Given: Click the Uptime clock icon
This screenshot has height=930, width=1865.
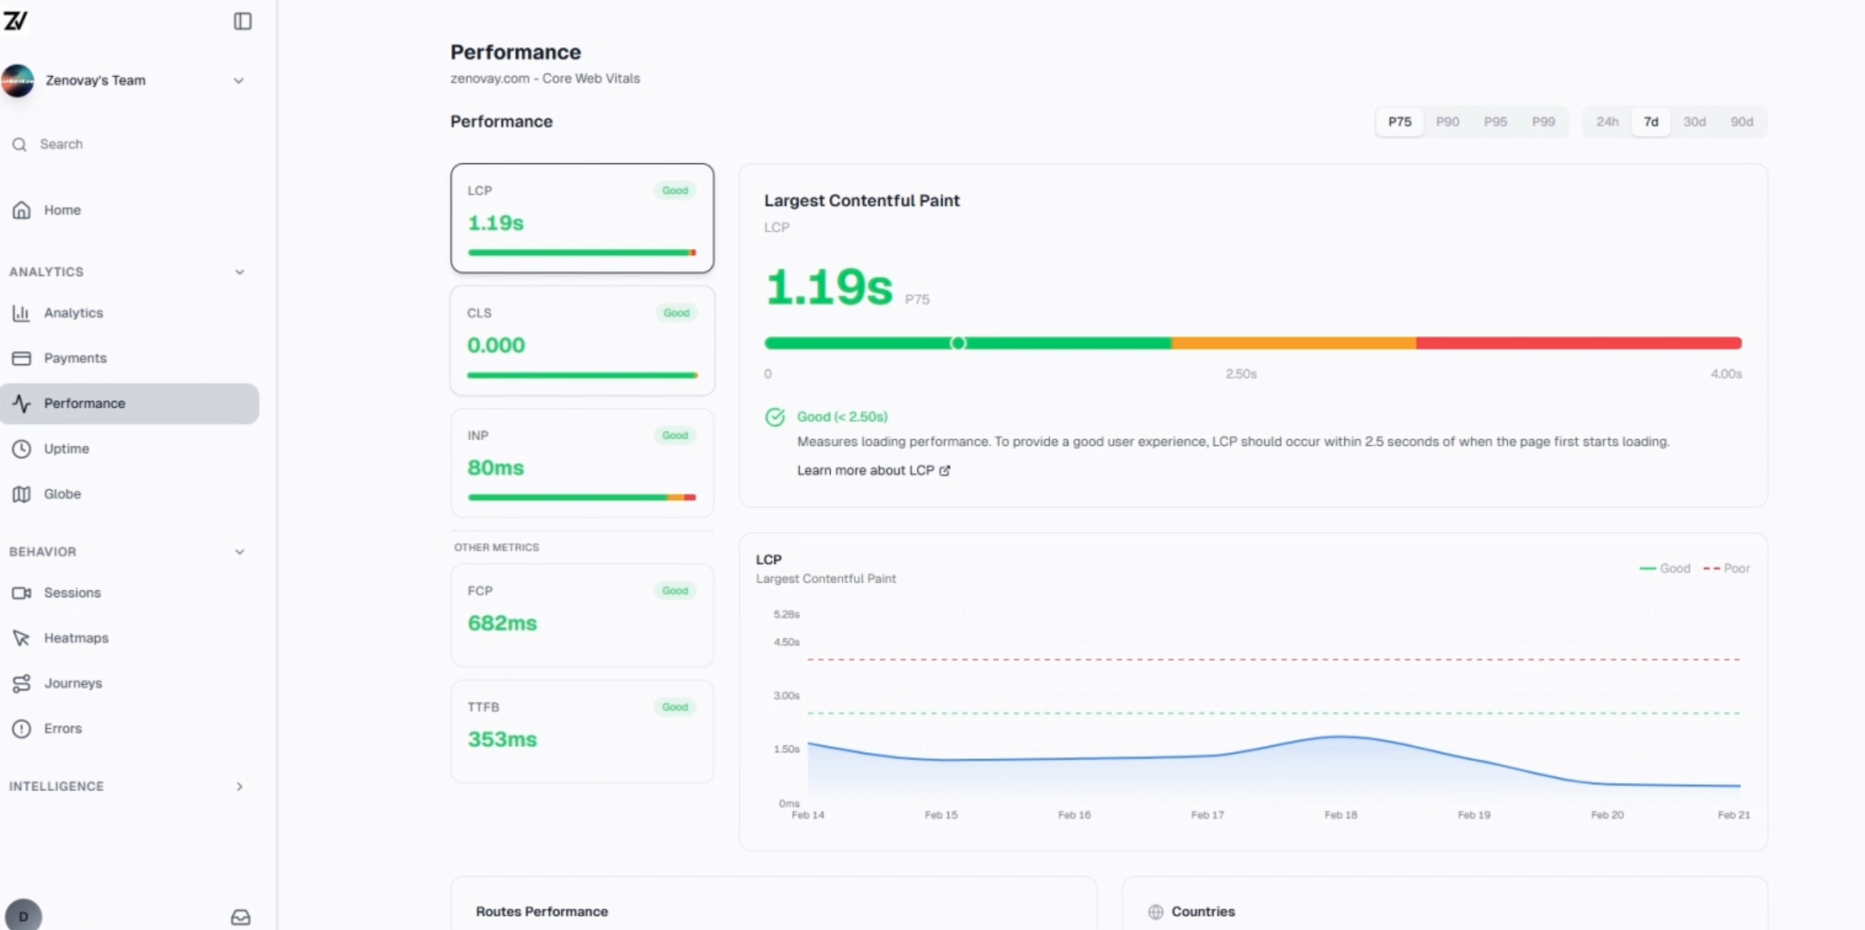Looking at the screenshot, I should point(22,449).
